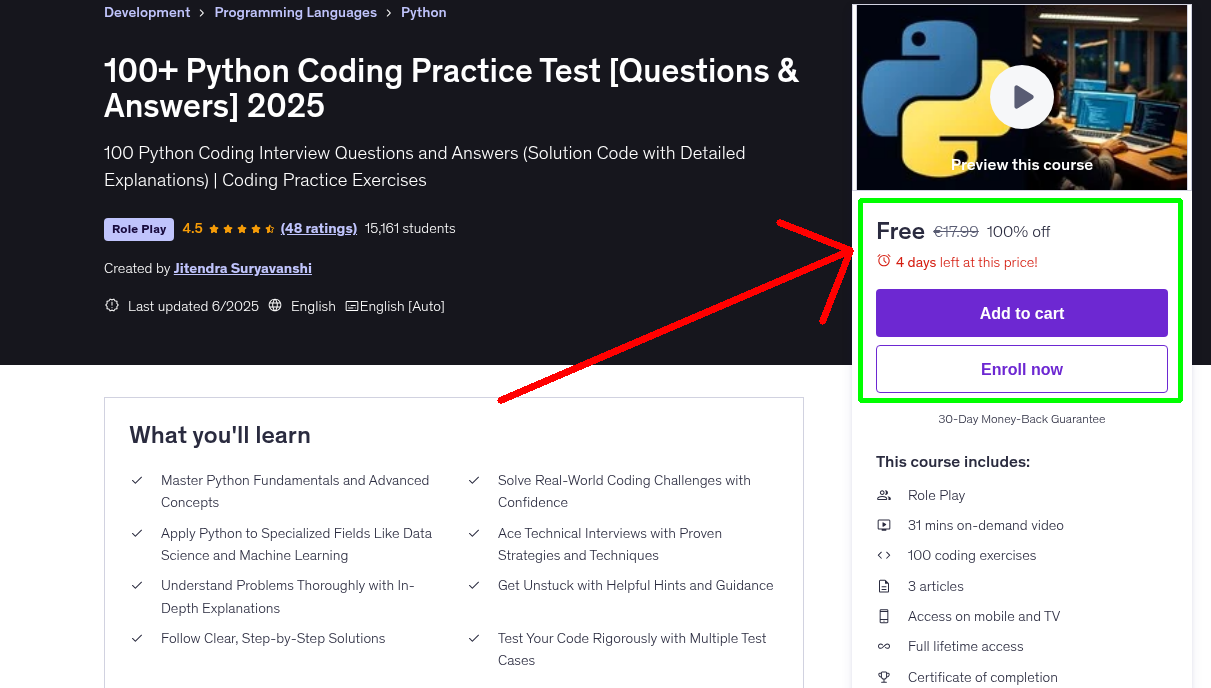Go to Programming Languages breadcrumb
The width and height of the screenshot is (1211, 688).
pos(295,13)
